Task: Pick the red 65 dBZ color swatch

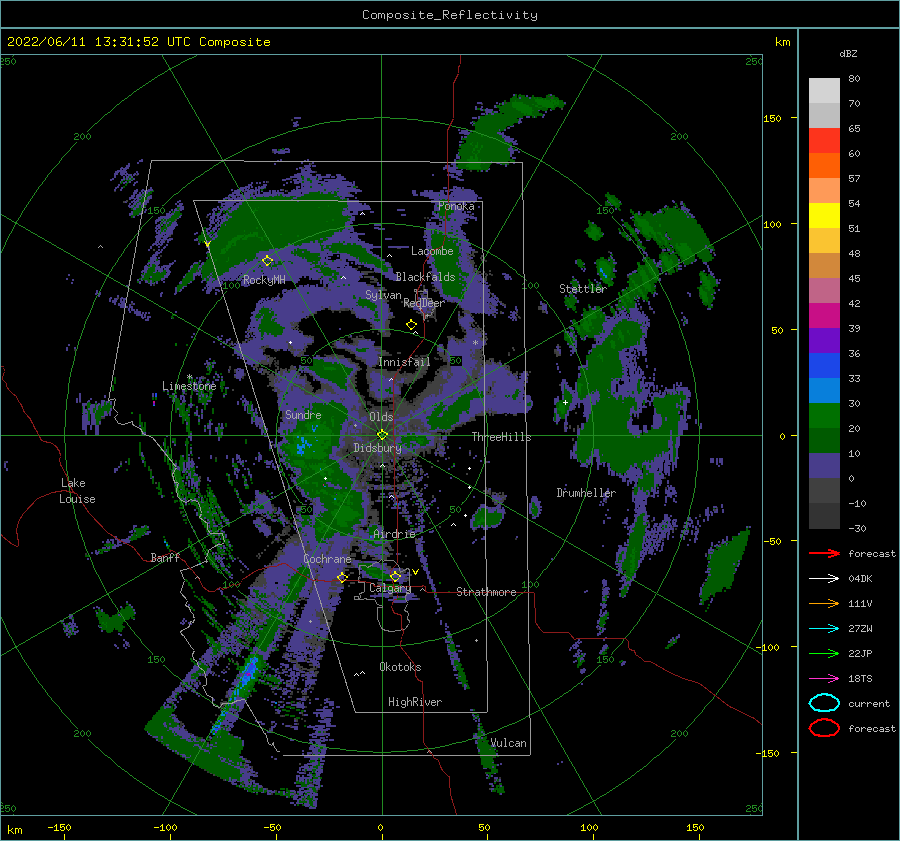Action: pos(824,140)
